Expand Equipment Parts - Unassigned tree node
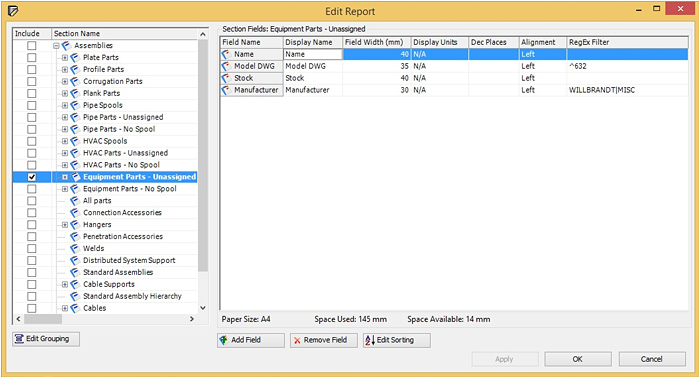The height and width of the screenshot is (377, 700). pos(65,177)
